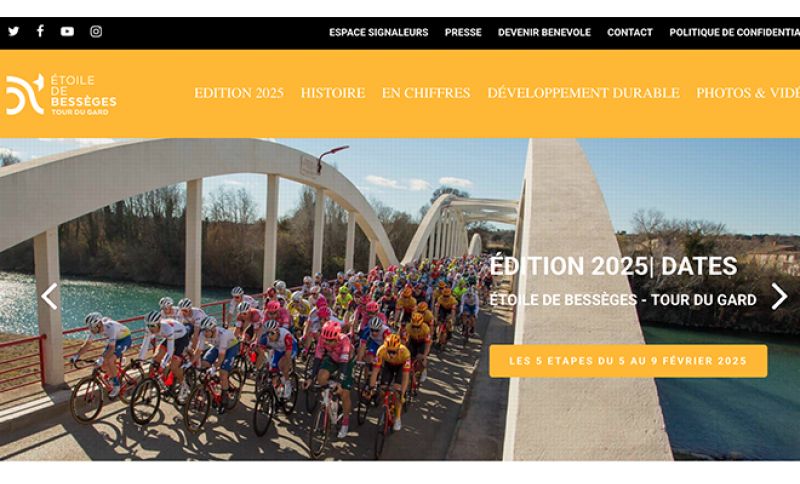Click the cyclists on bridge hero image
The width and height of the screenshot is (800, 484).
pos(255,316)
